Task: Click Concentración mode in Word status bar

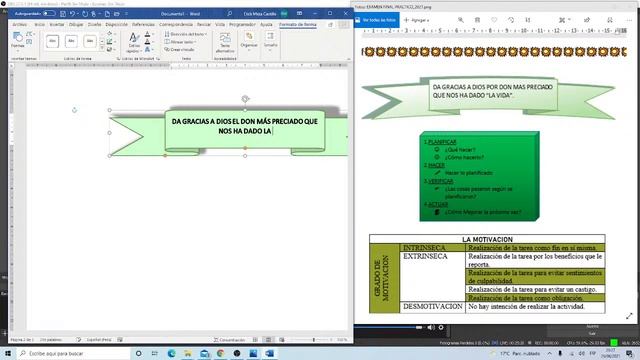Action: 229,340
